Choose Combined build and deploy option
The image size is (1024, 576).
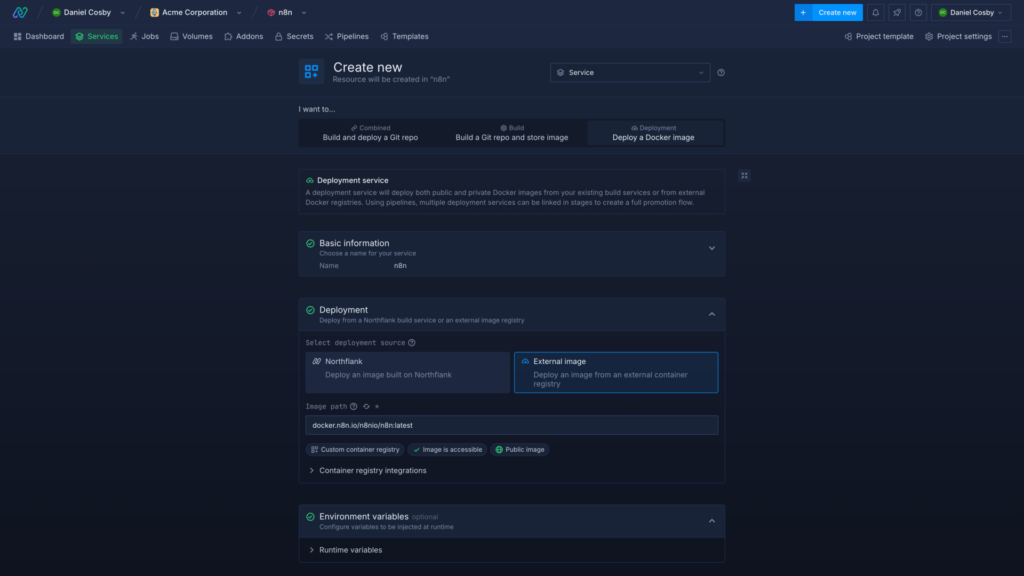click(370, 133)
